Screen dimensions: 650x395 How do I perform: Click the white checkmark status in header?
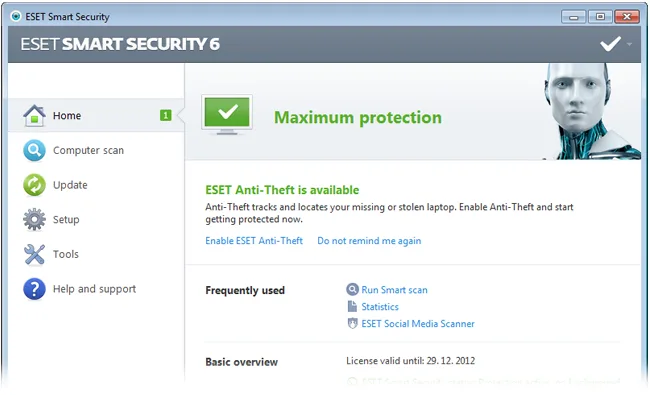611,44
